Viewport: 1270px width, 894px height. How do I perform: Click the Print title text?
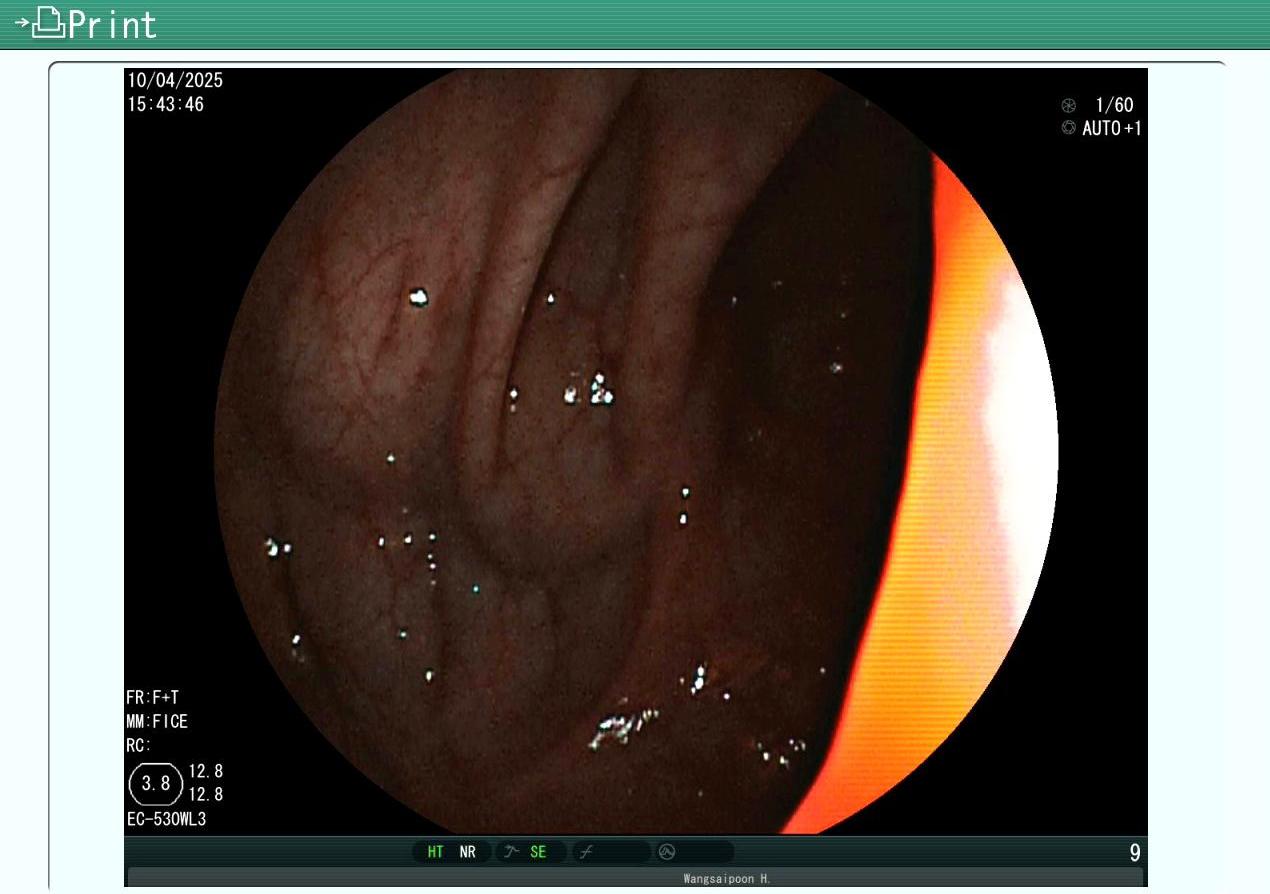click(112, 24)
